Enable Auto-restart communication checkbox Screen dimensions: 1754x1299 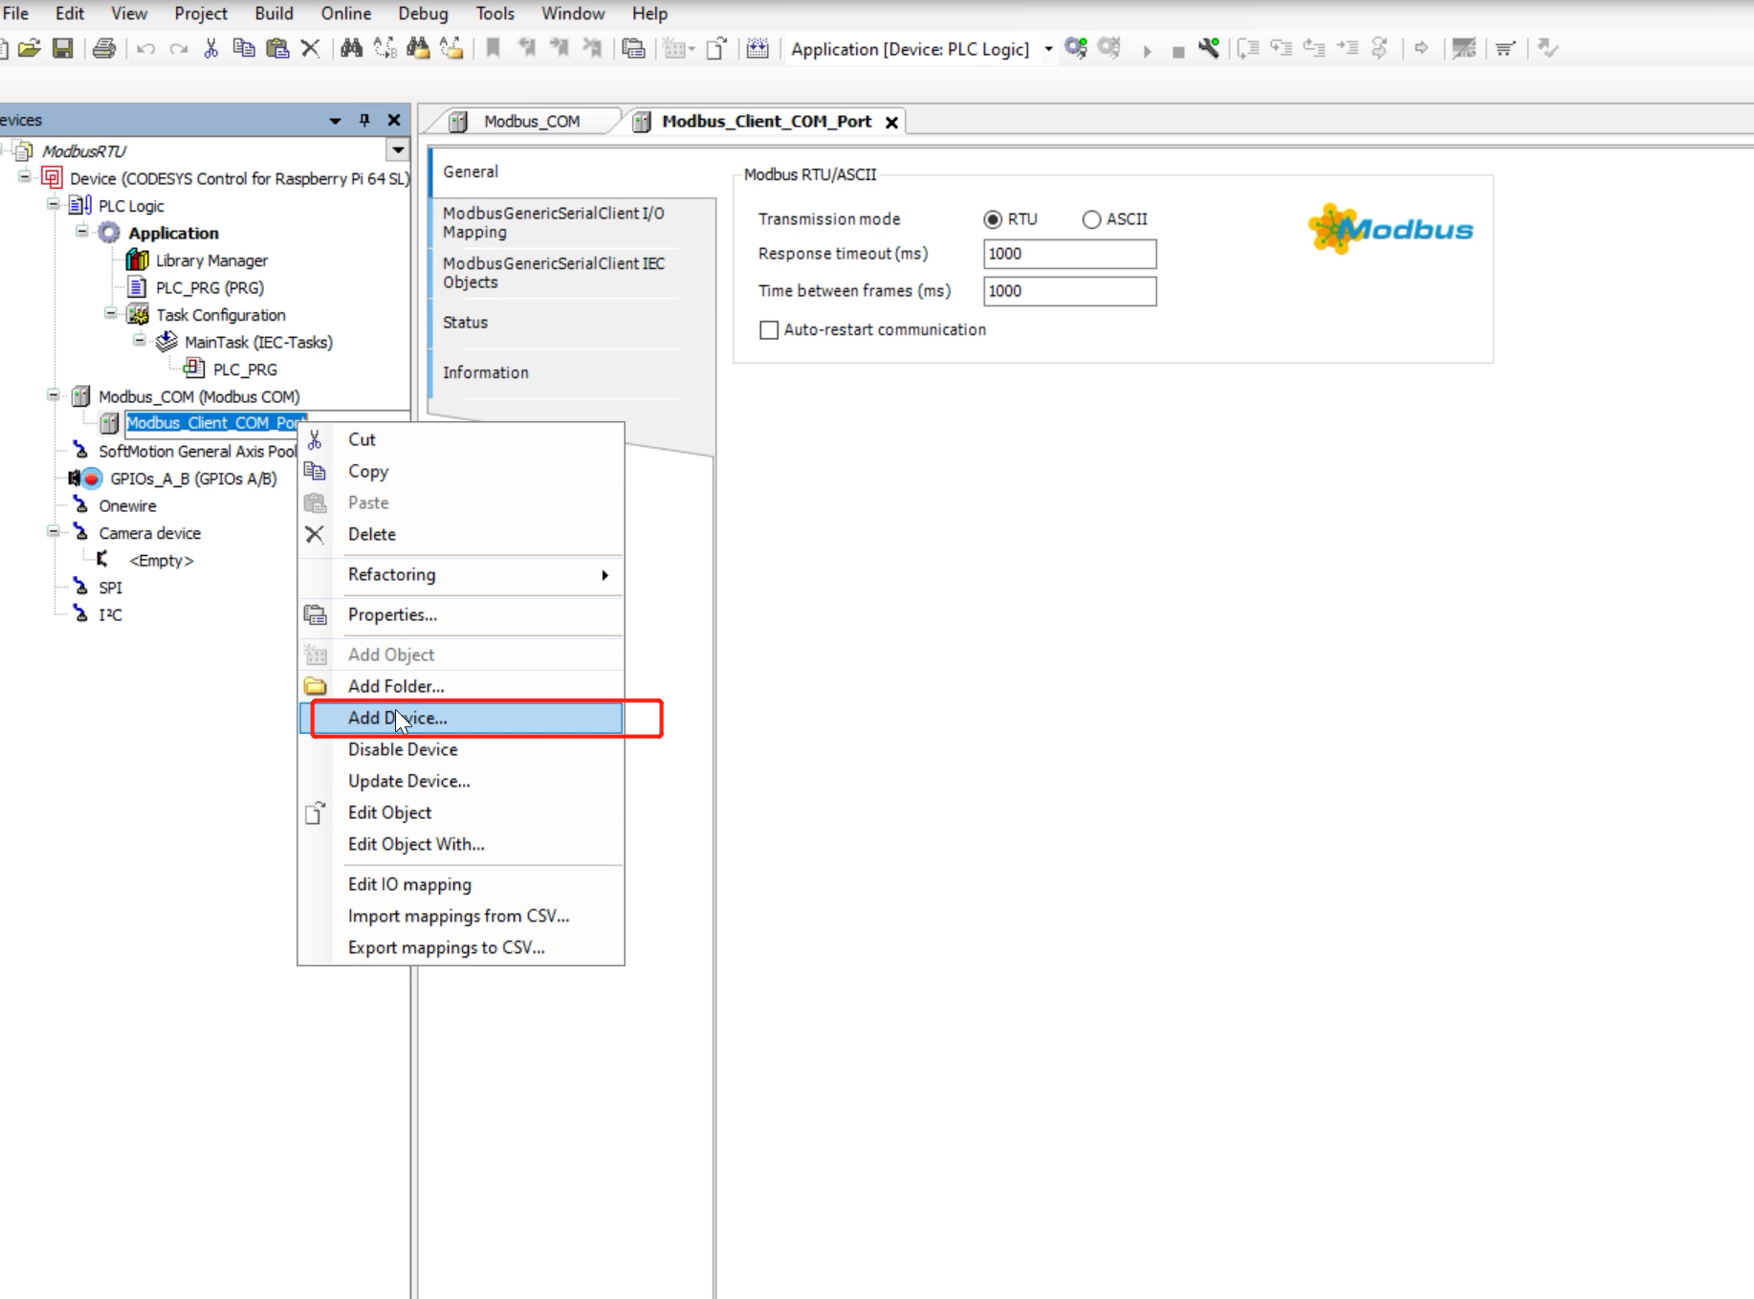[769, 330]
